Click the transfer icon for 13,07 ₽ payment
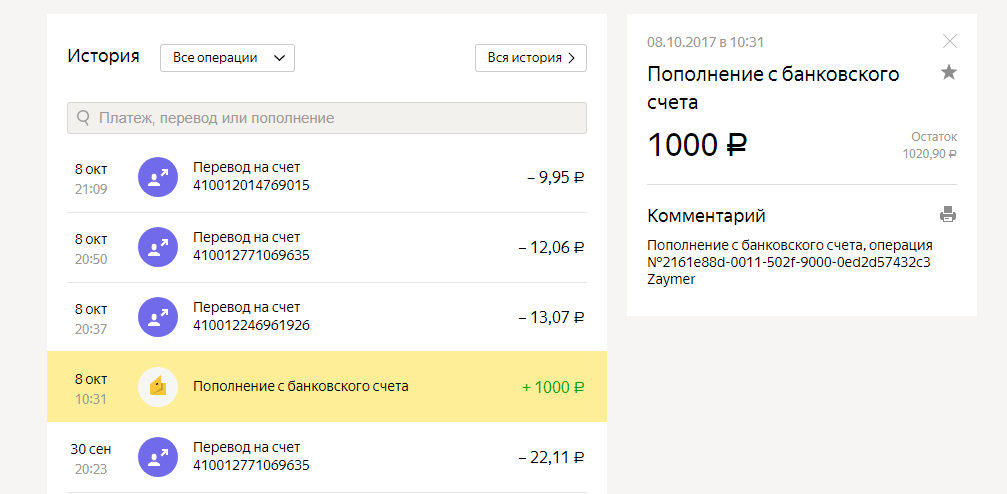The image size is (1007, 494). click(158, 317)
